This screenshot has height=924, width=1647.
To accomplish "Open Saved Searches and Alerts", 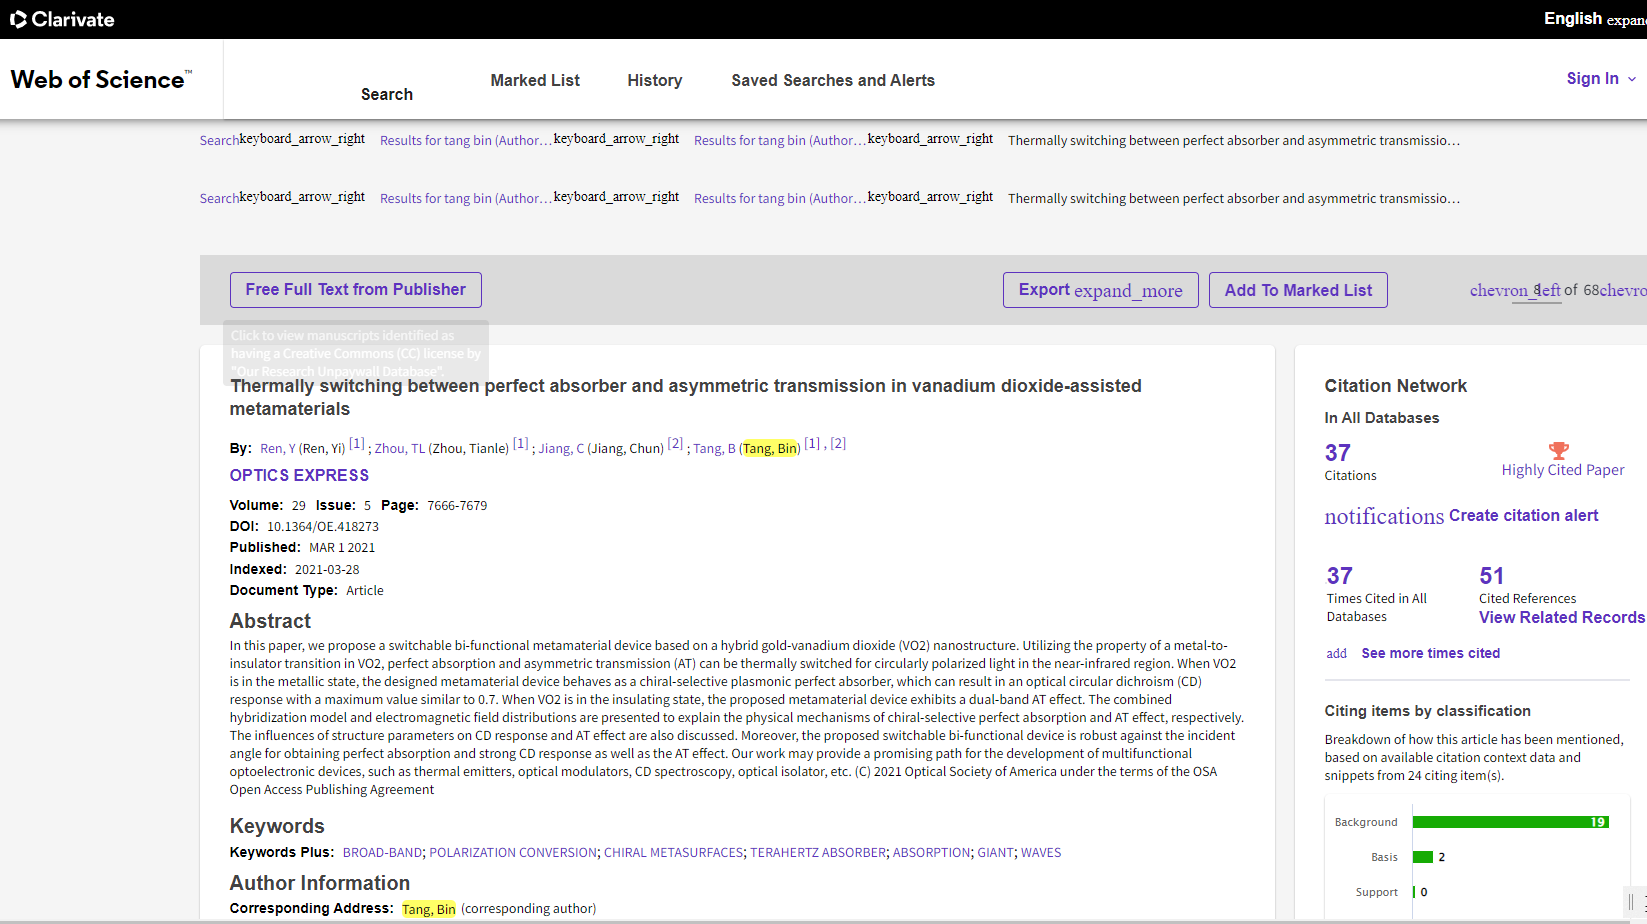I will (833, 80).
